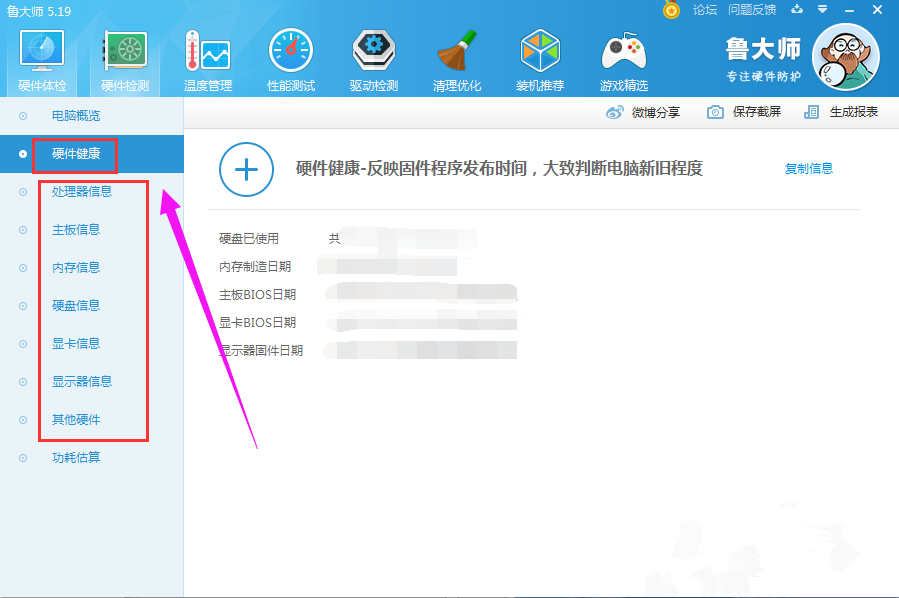Capture screen with 保存截屏 camera icon
This screenshot has width=899, height=598.
(x=713, y=113)
